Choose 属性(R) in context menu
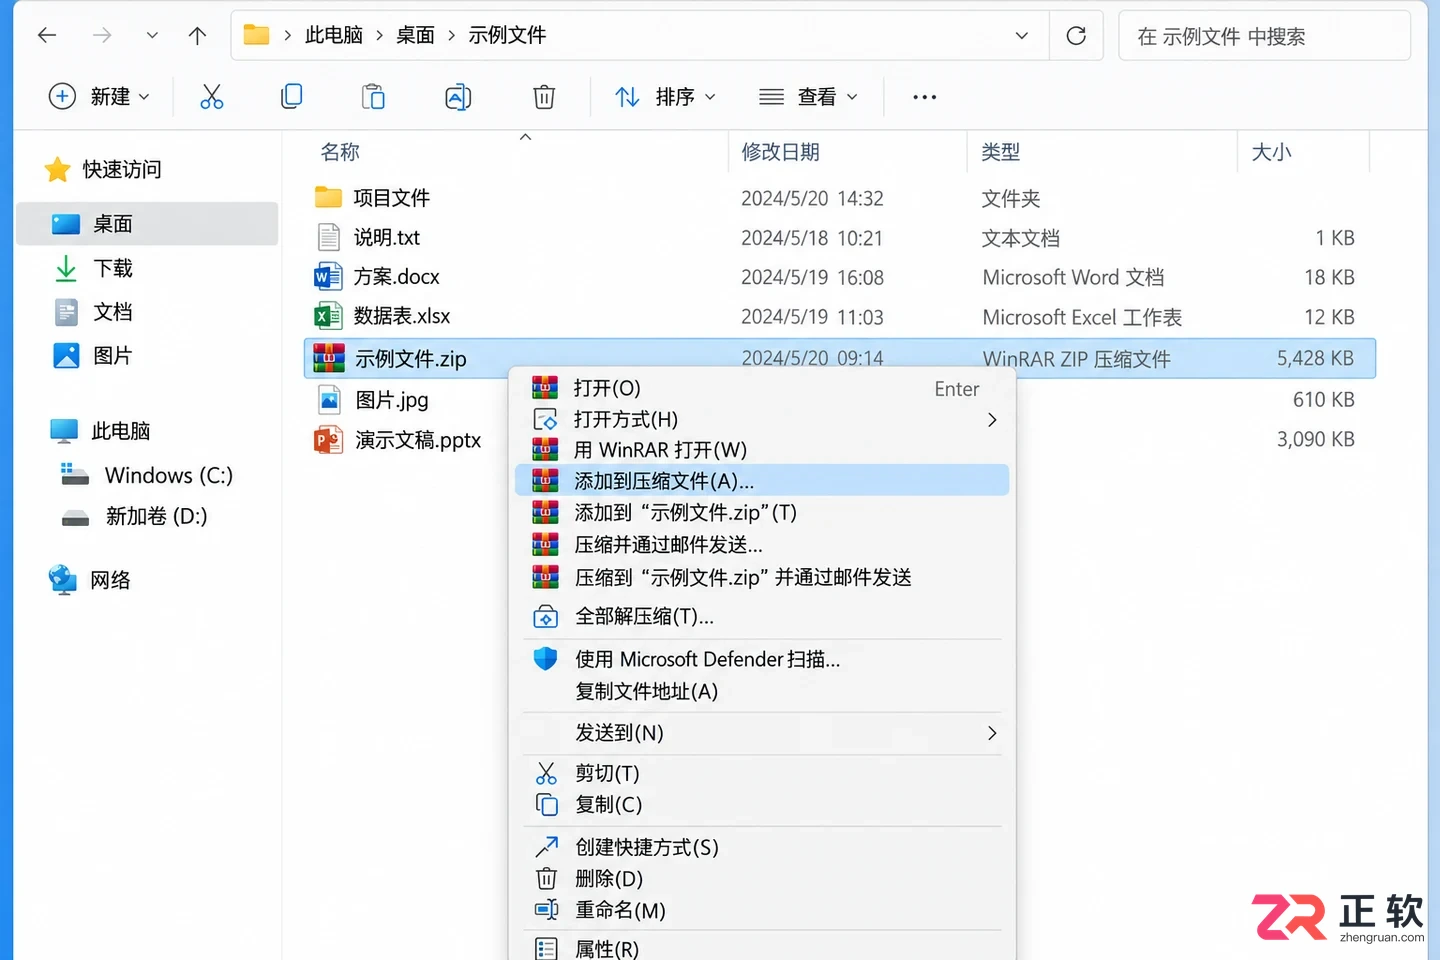 [x=762, y=948]
